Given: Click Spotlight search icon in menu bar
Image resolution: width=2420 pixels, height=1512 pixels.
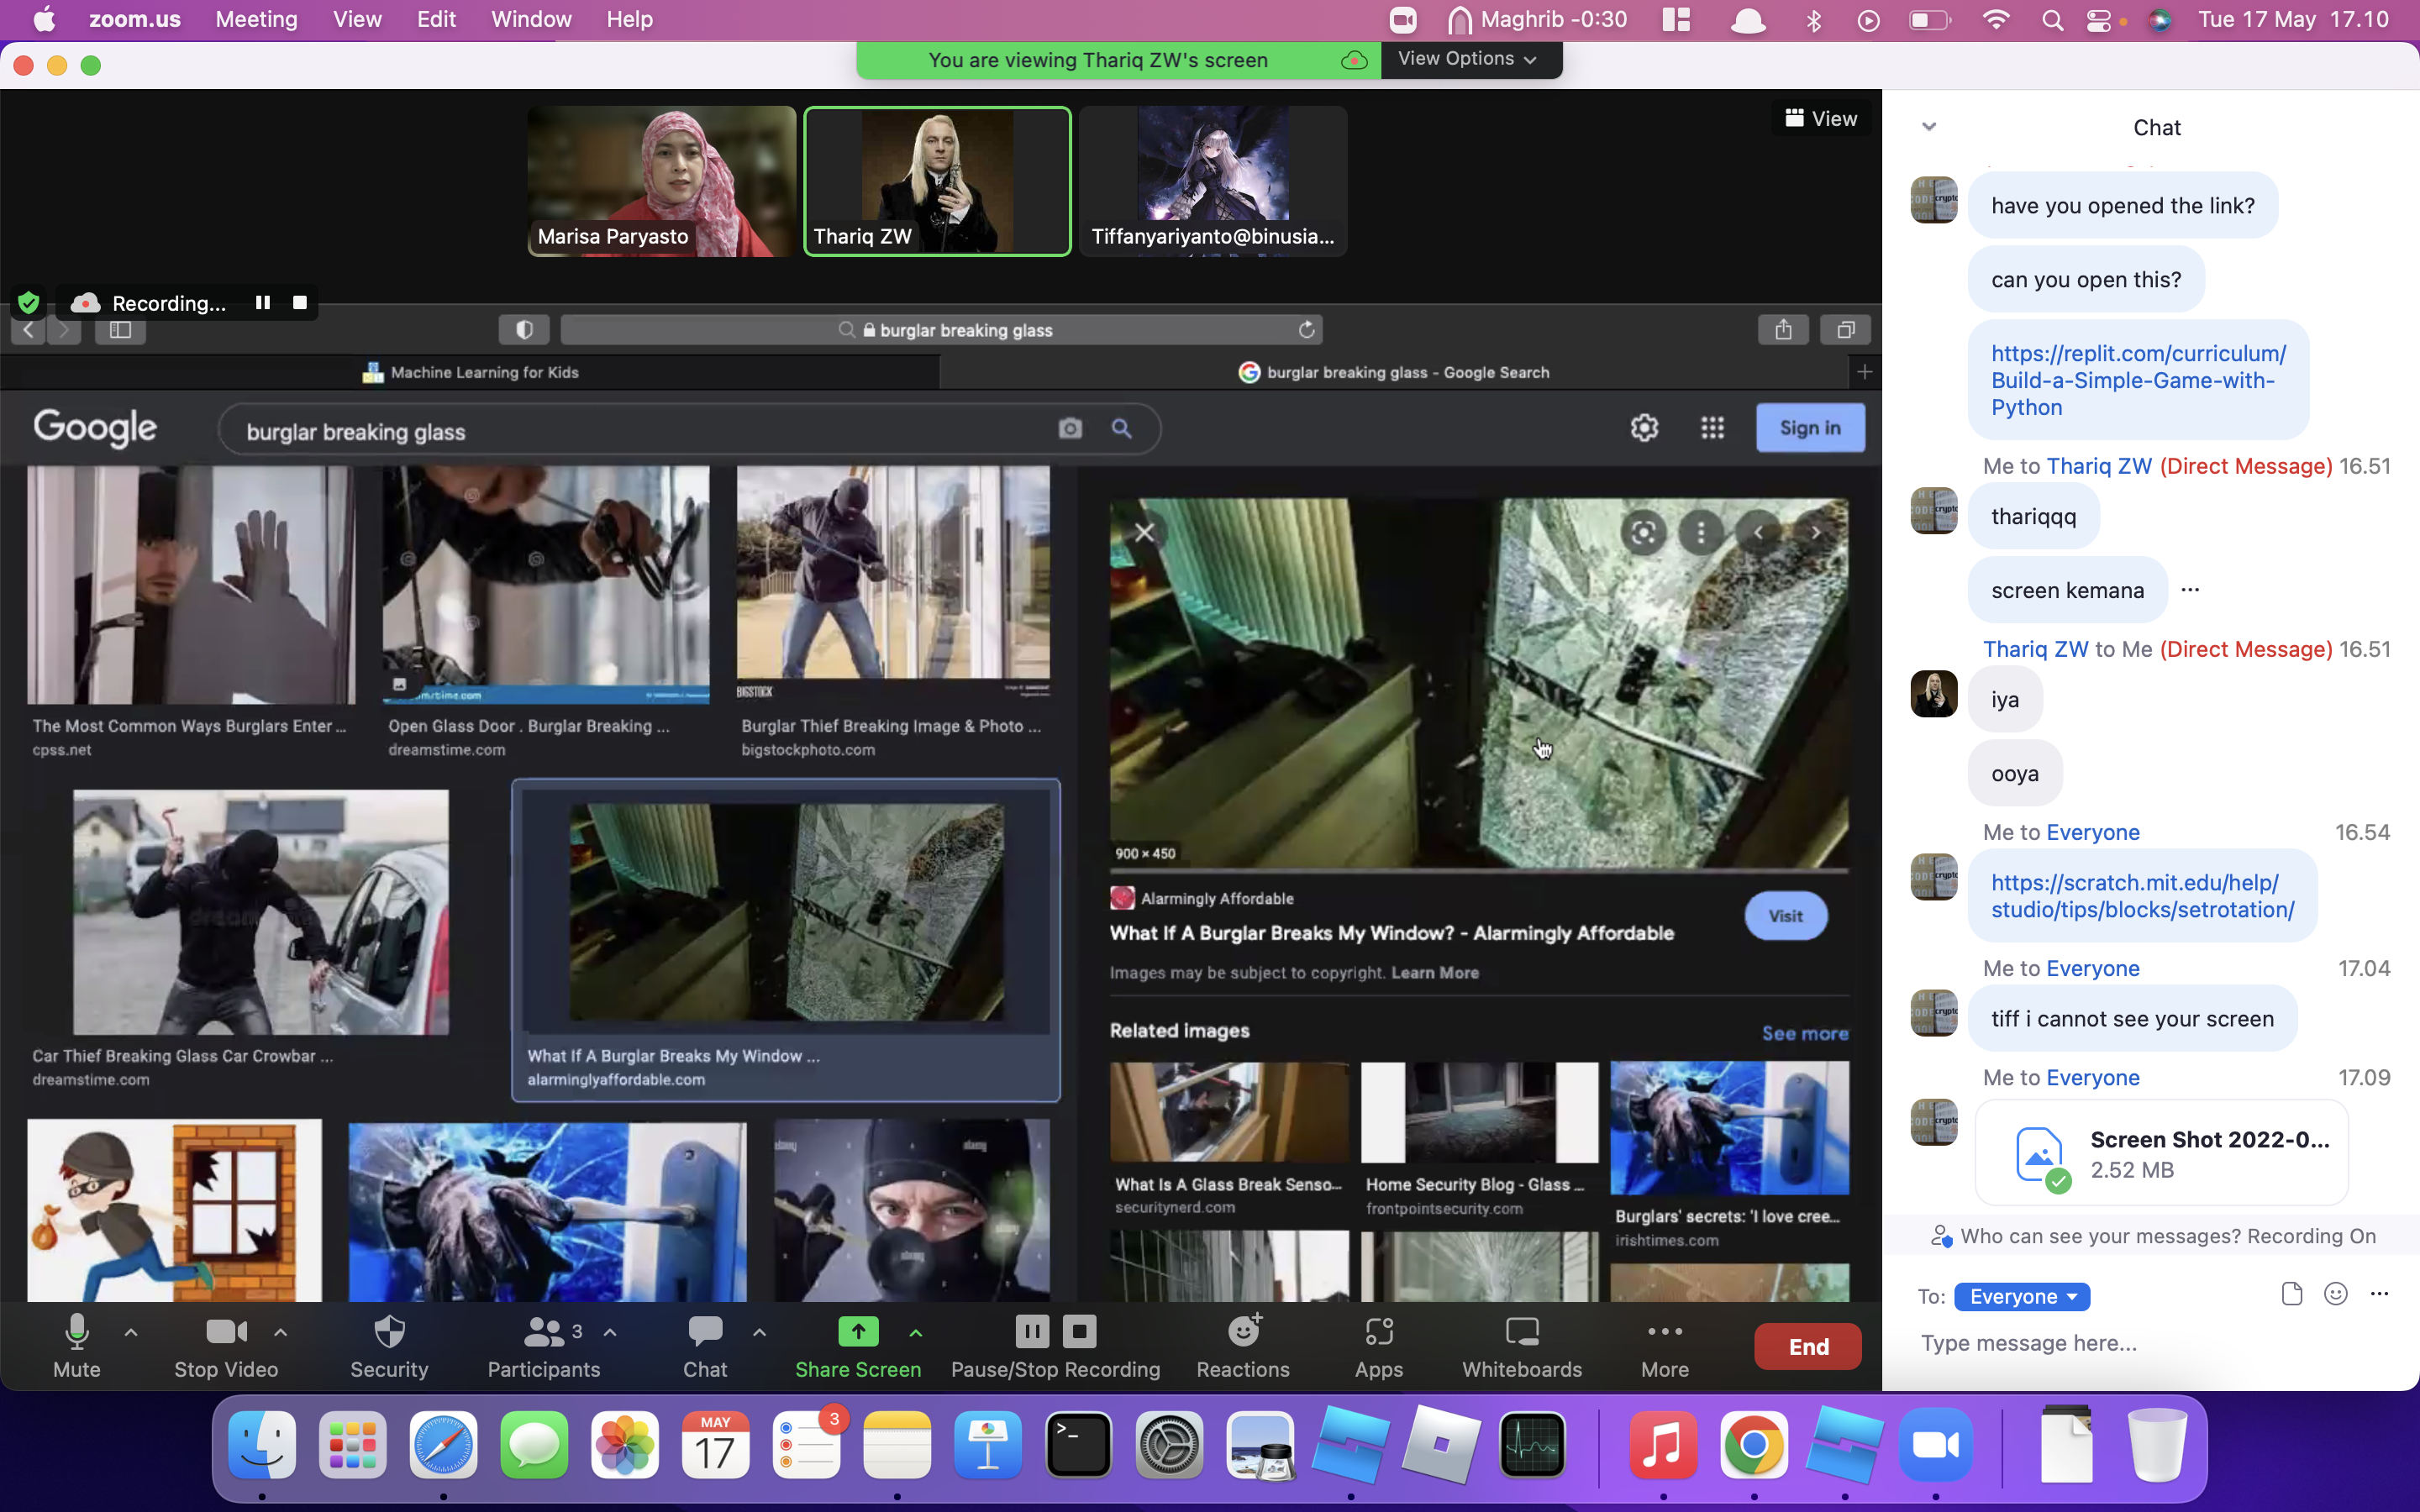Looking at the screenshot, I should point(2052,19).
